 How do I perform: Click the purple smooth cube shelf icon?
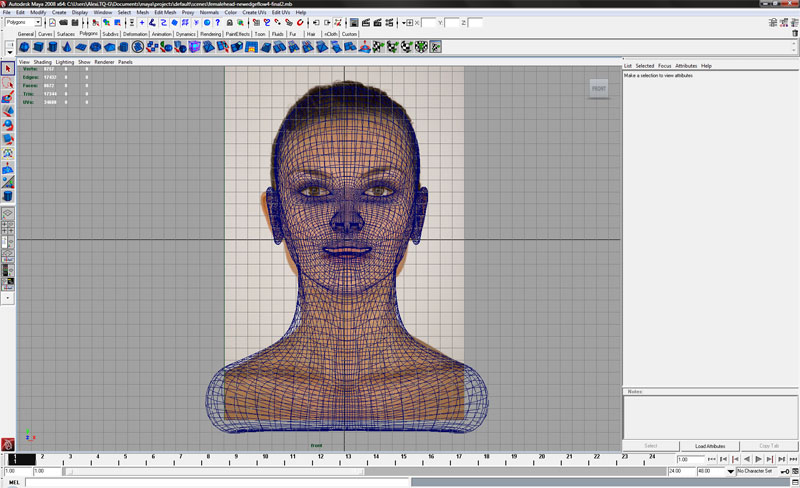click(x=194, y=47)
